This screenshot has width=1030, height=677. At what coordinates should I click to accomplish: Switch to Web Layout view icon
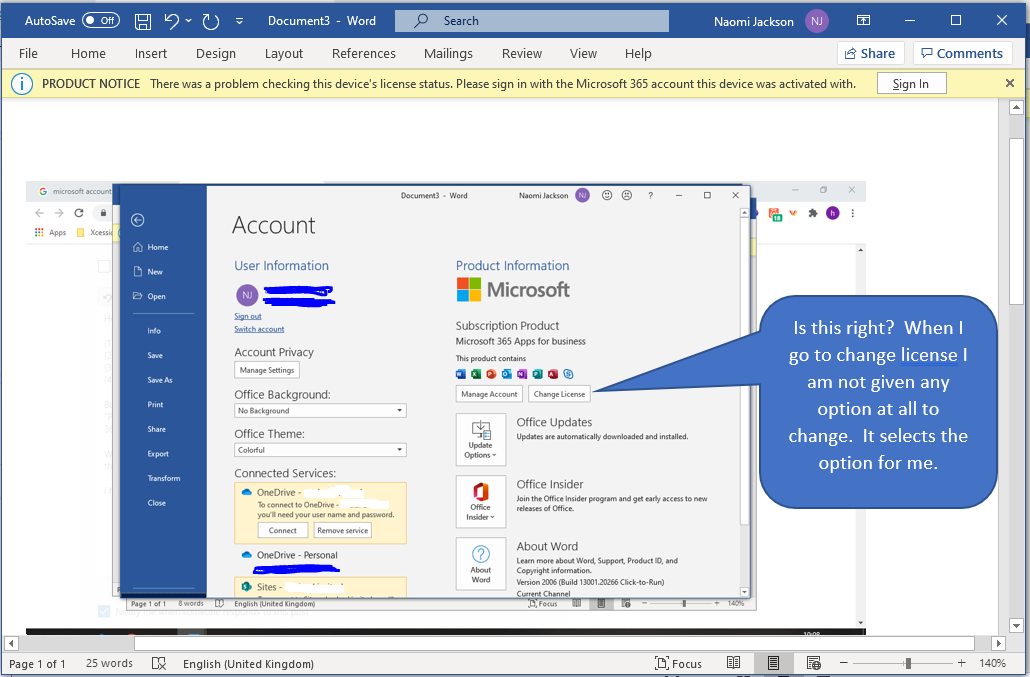point(813,663)
